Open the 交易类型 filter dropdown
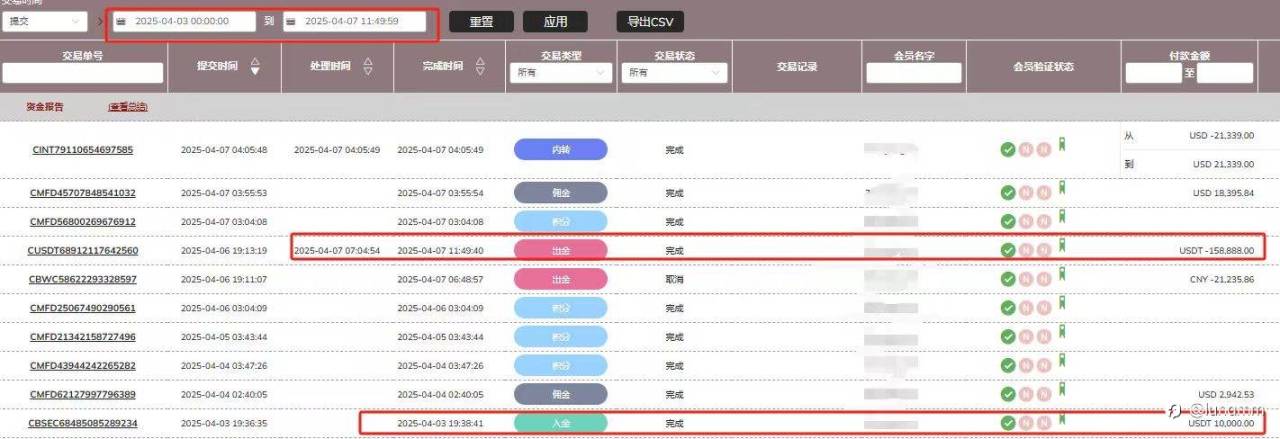Image resolution: width=1280 pixels, height=439 pixels. coord(560,73)
